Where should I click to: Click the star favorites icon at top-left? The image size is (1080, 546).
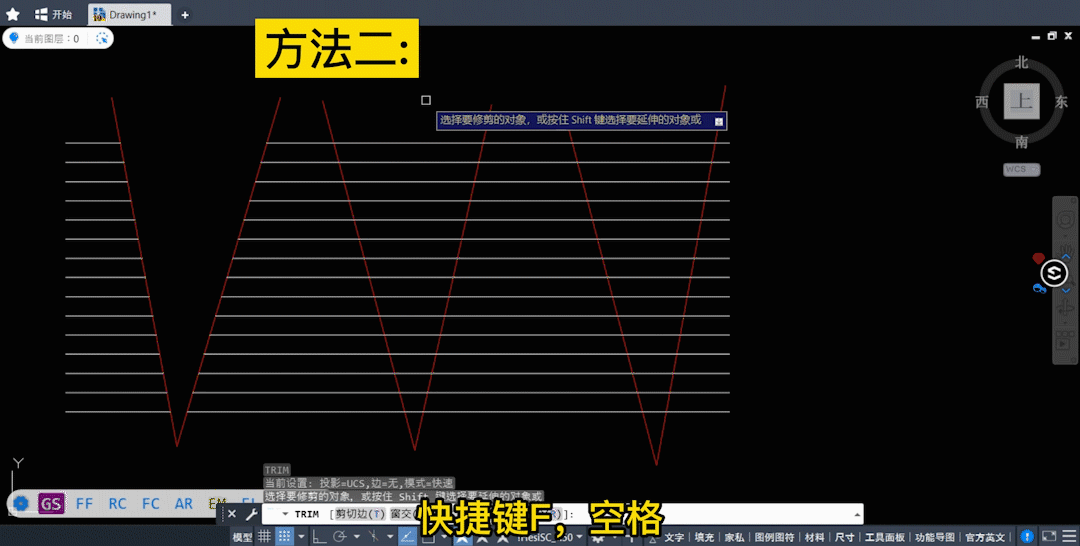point(12,14)
